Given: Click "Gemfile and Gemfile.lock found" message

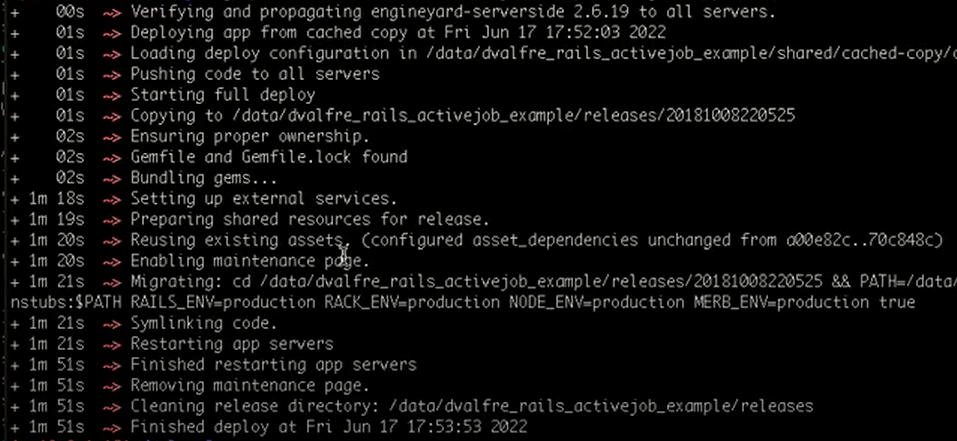Looking at the screenshot, I should pos(269,157).
